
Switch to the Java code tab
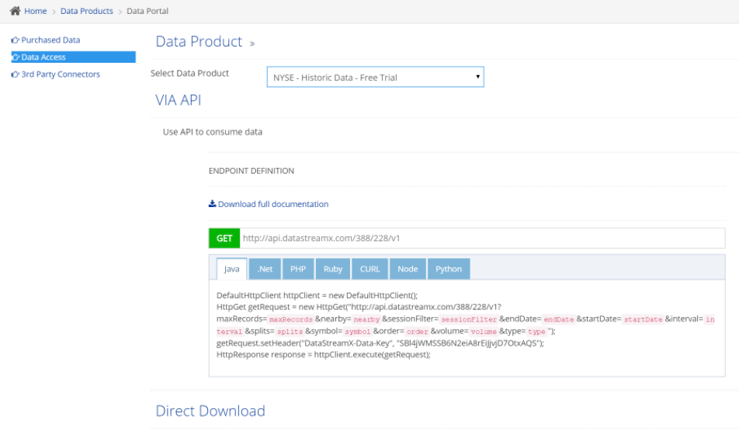point(231,269)
